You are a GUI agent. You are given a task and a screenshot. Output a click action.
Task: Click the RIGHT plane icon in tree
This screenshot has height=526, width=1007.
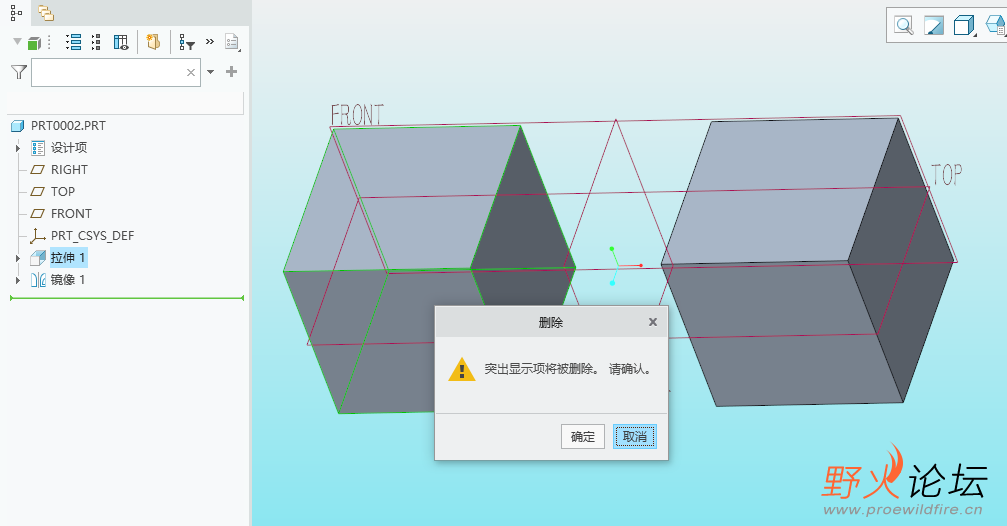38,170
